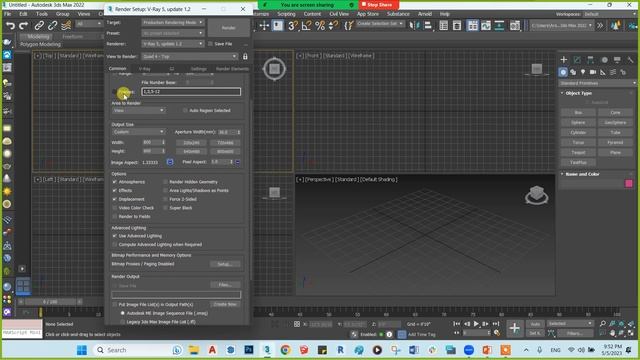Enable Auto Region Selected checkbox
The height and width of the screenshot is (360, 640).
tap(185, 110)
